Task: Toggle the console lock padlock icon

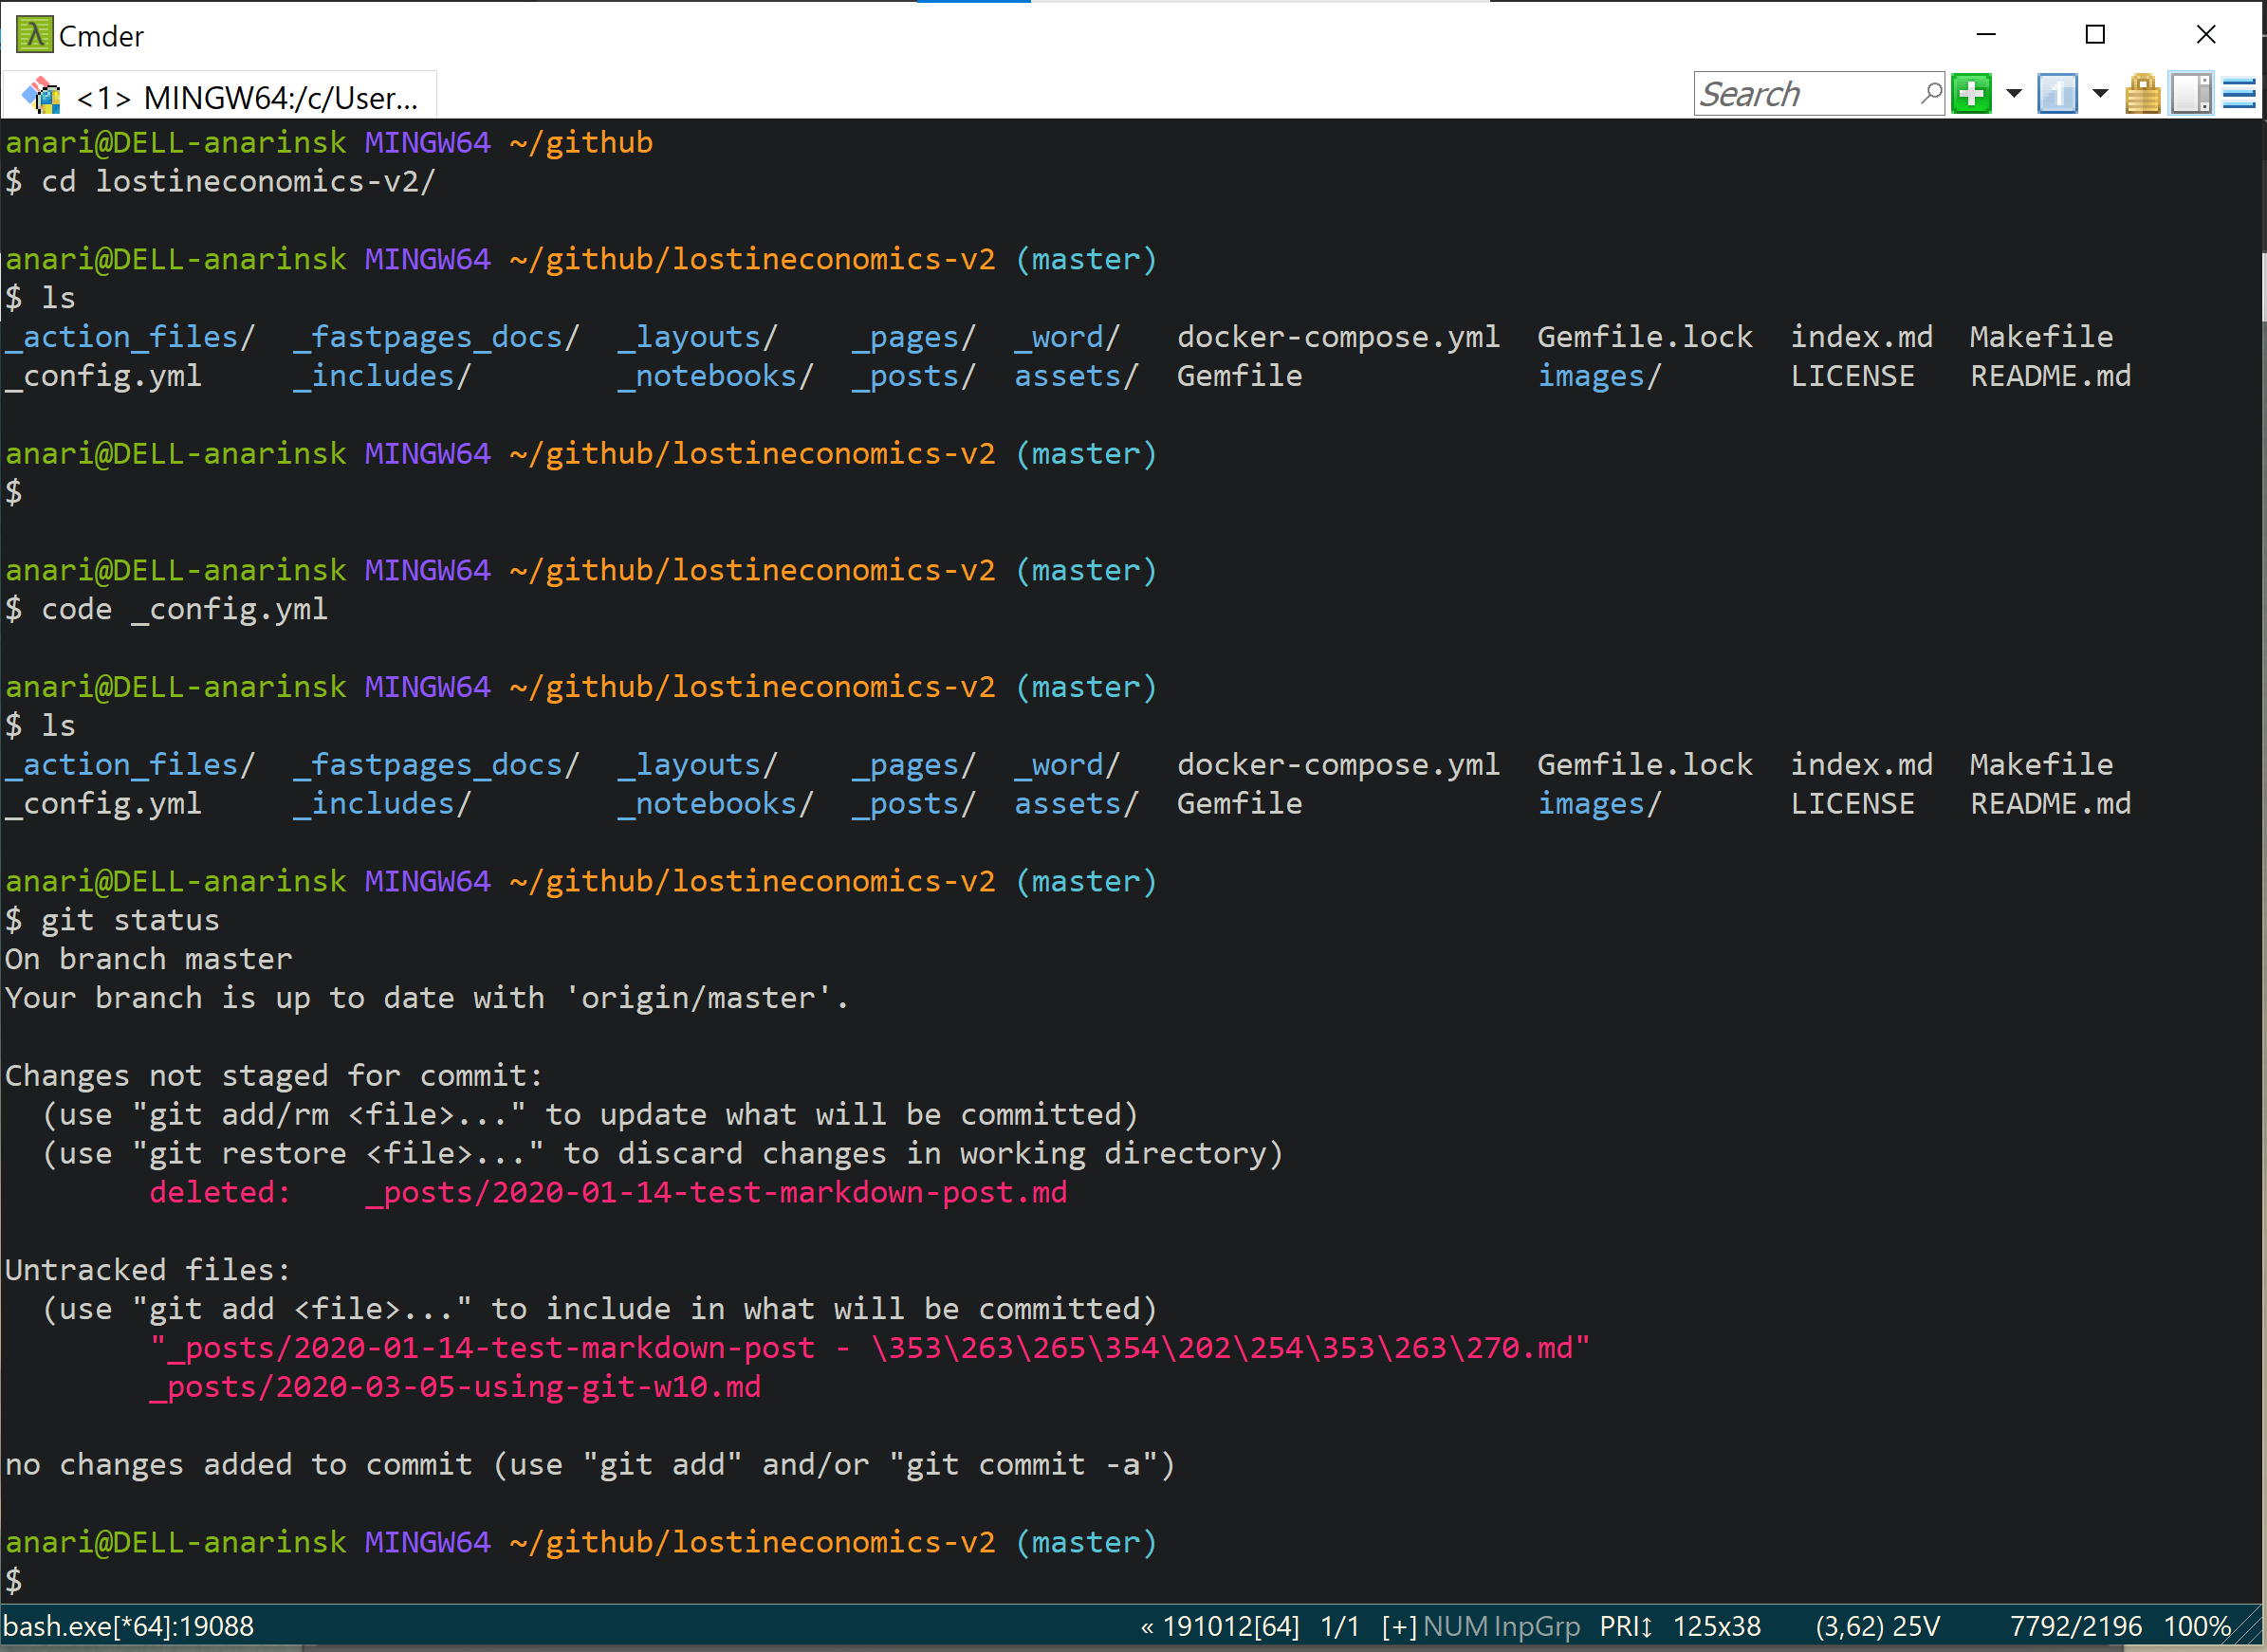Action: pos(2142,95)
